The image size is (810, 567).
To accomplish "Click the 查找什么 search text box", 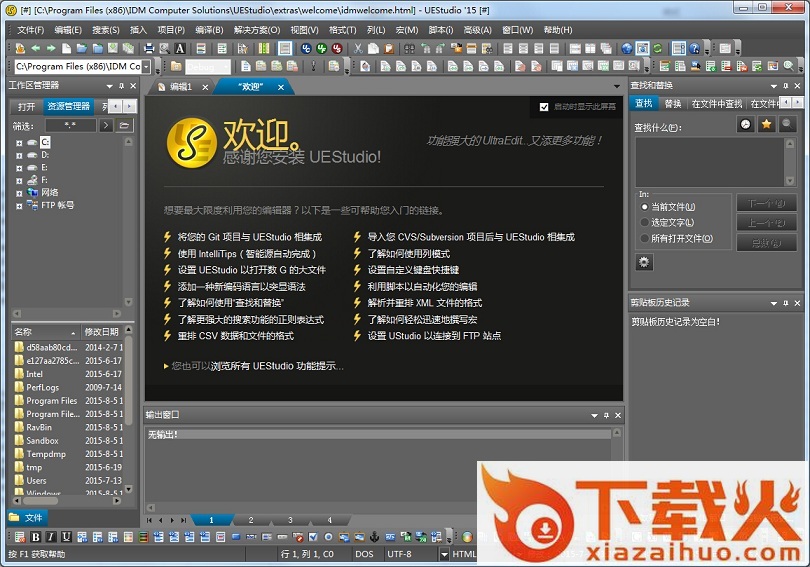I will pyautogui.click(x=710, y=162).
